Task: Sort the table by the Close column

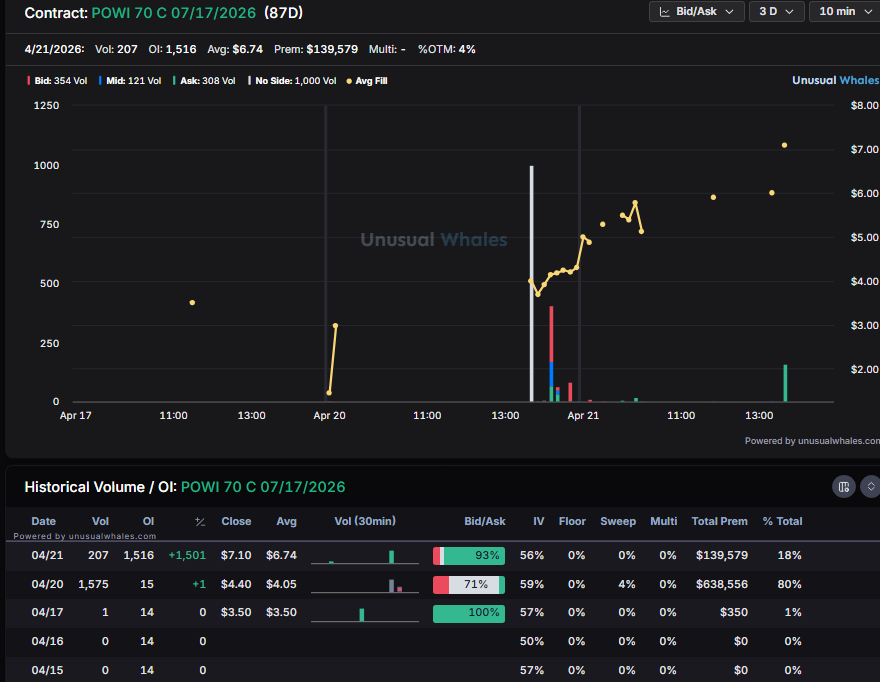Action: [x=236, y=521]
